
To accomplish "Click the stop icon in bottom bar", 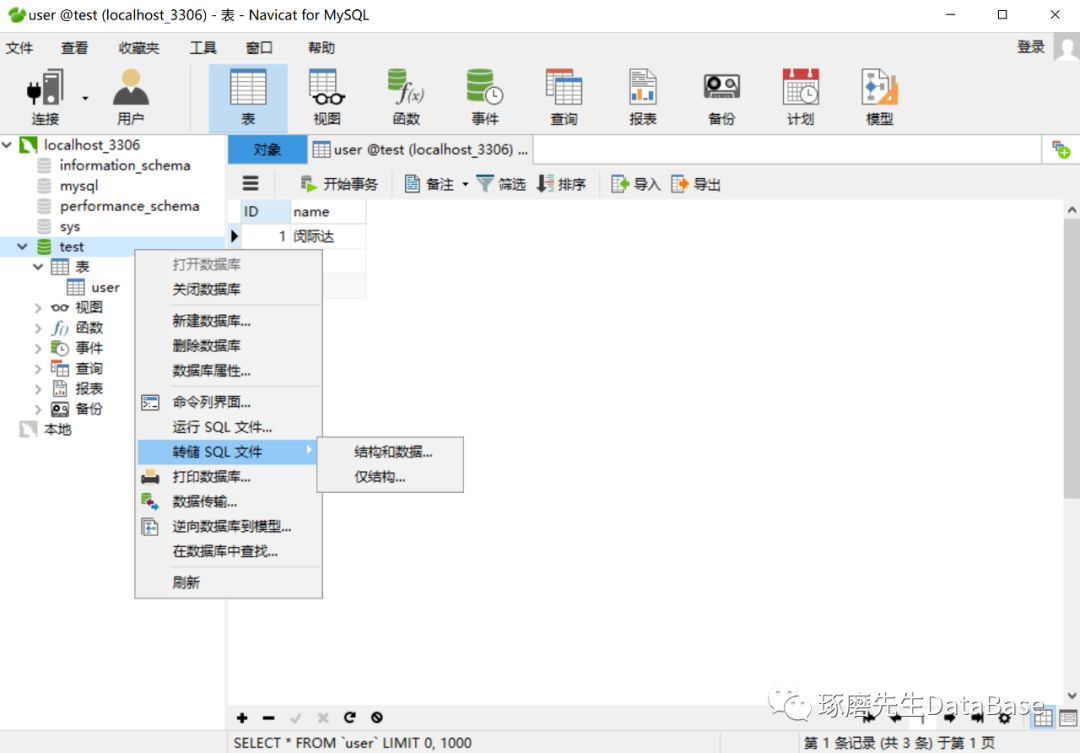I will coord(377,717).
